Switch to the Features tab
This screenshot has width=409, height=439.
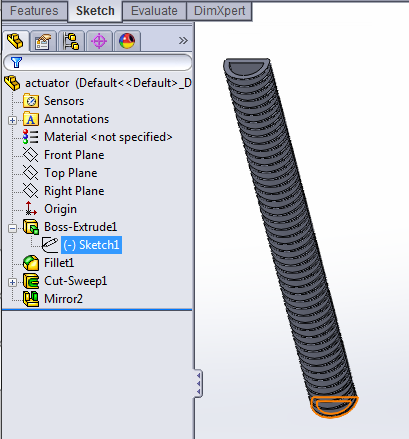click(x=34, y=11)
